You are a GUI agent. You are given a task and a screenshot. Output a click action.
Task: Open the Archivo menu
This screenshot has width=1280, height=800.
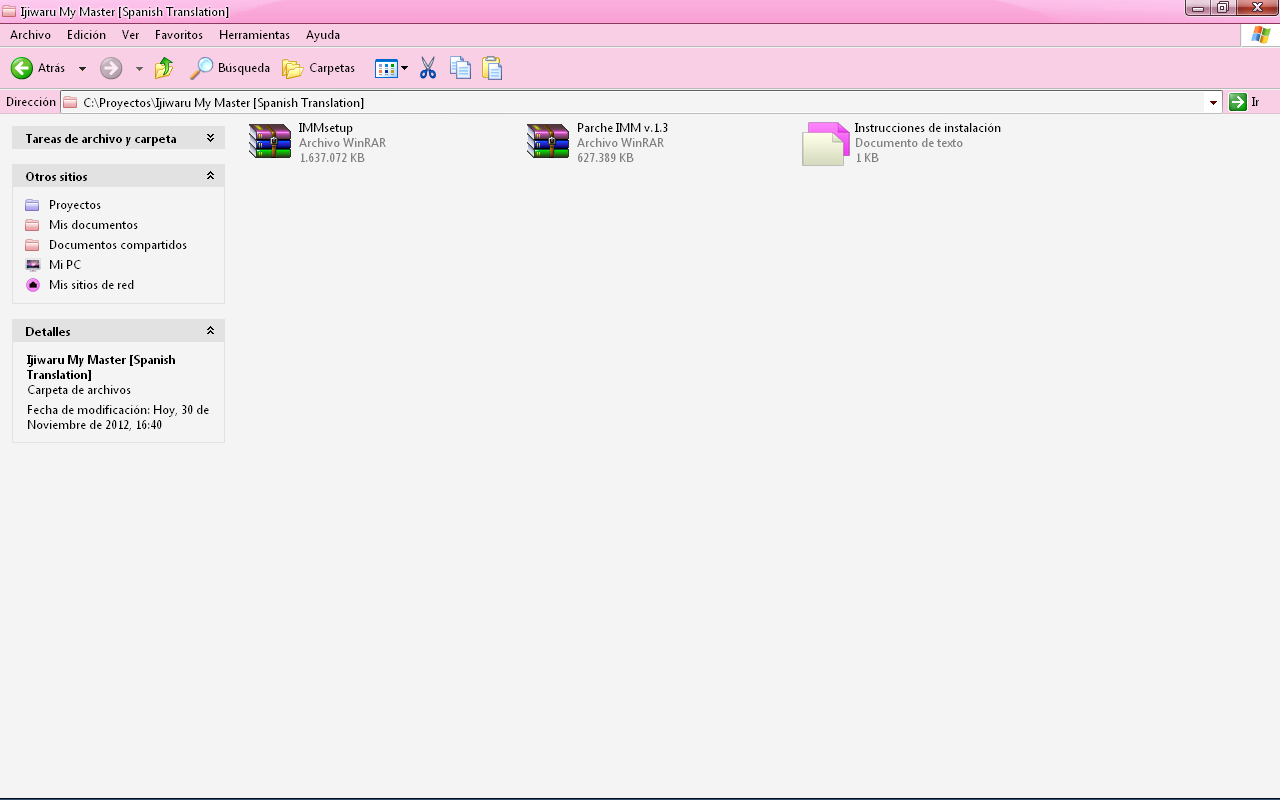point(30,35)
